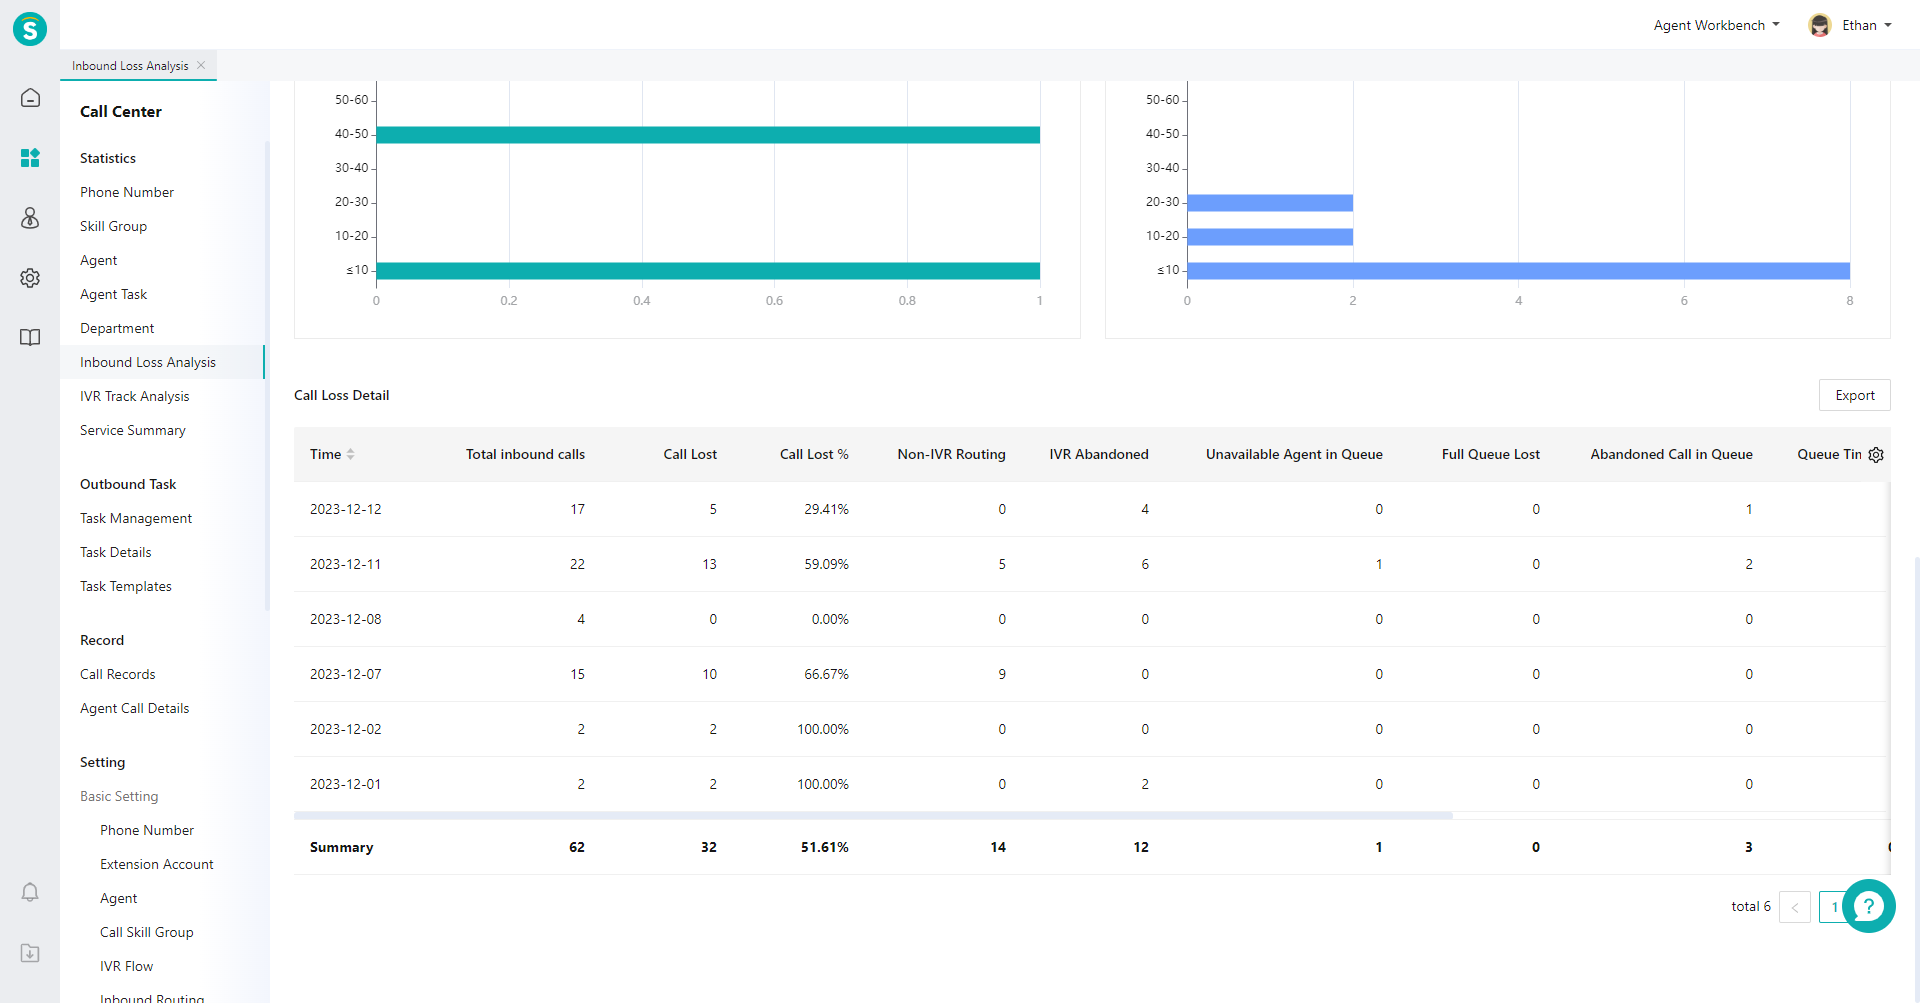This screenshot has height=1003, width=1920.
Task: Click the green S app logo
Action: (x=30, y=29)
